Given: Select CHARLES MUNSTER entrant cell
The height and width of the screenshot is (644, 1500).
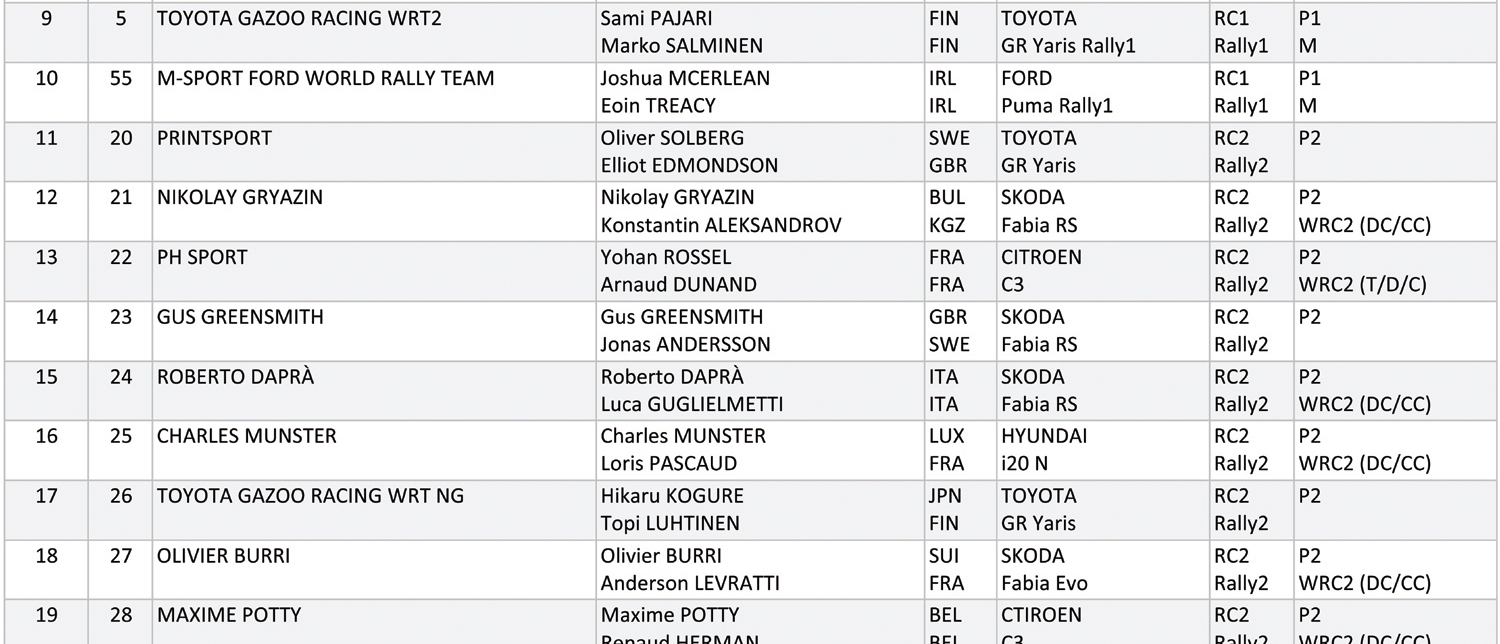Looking at the screenshot, I should pos(373,450).
